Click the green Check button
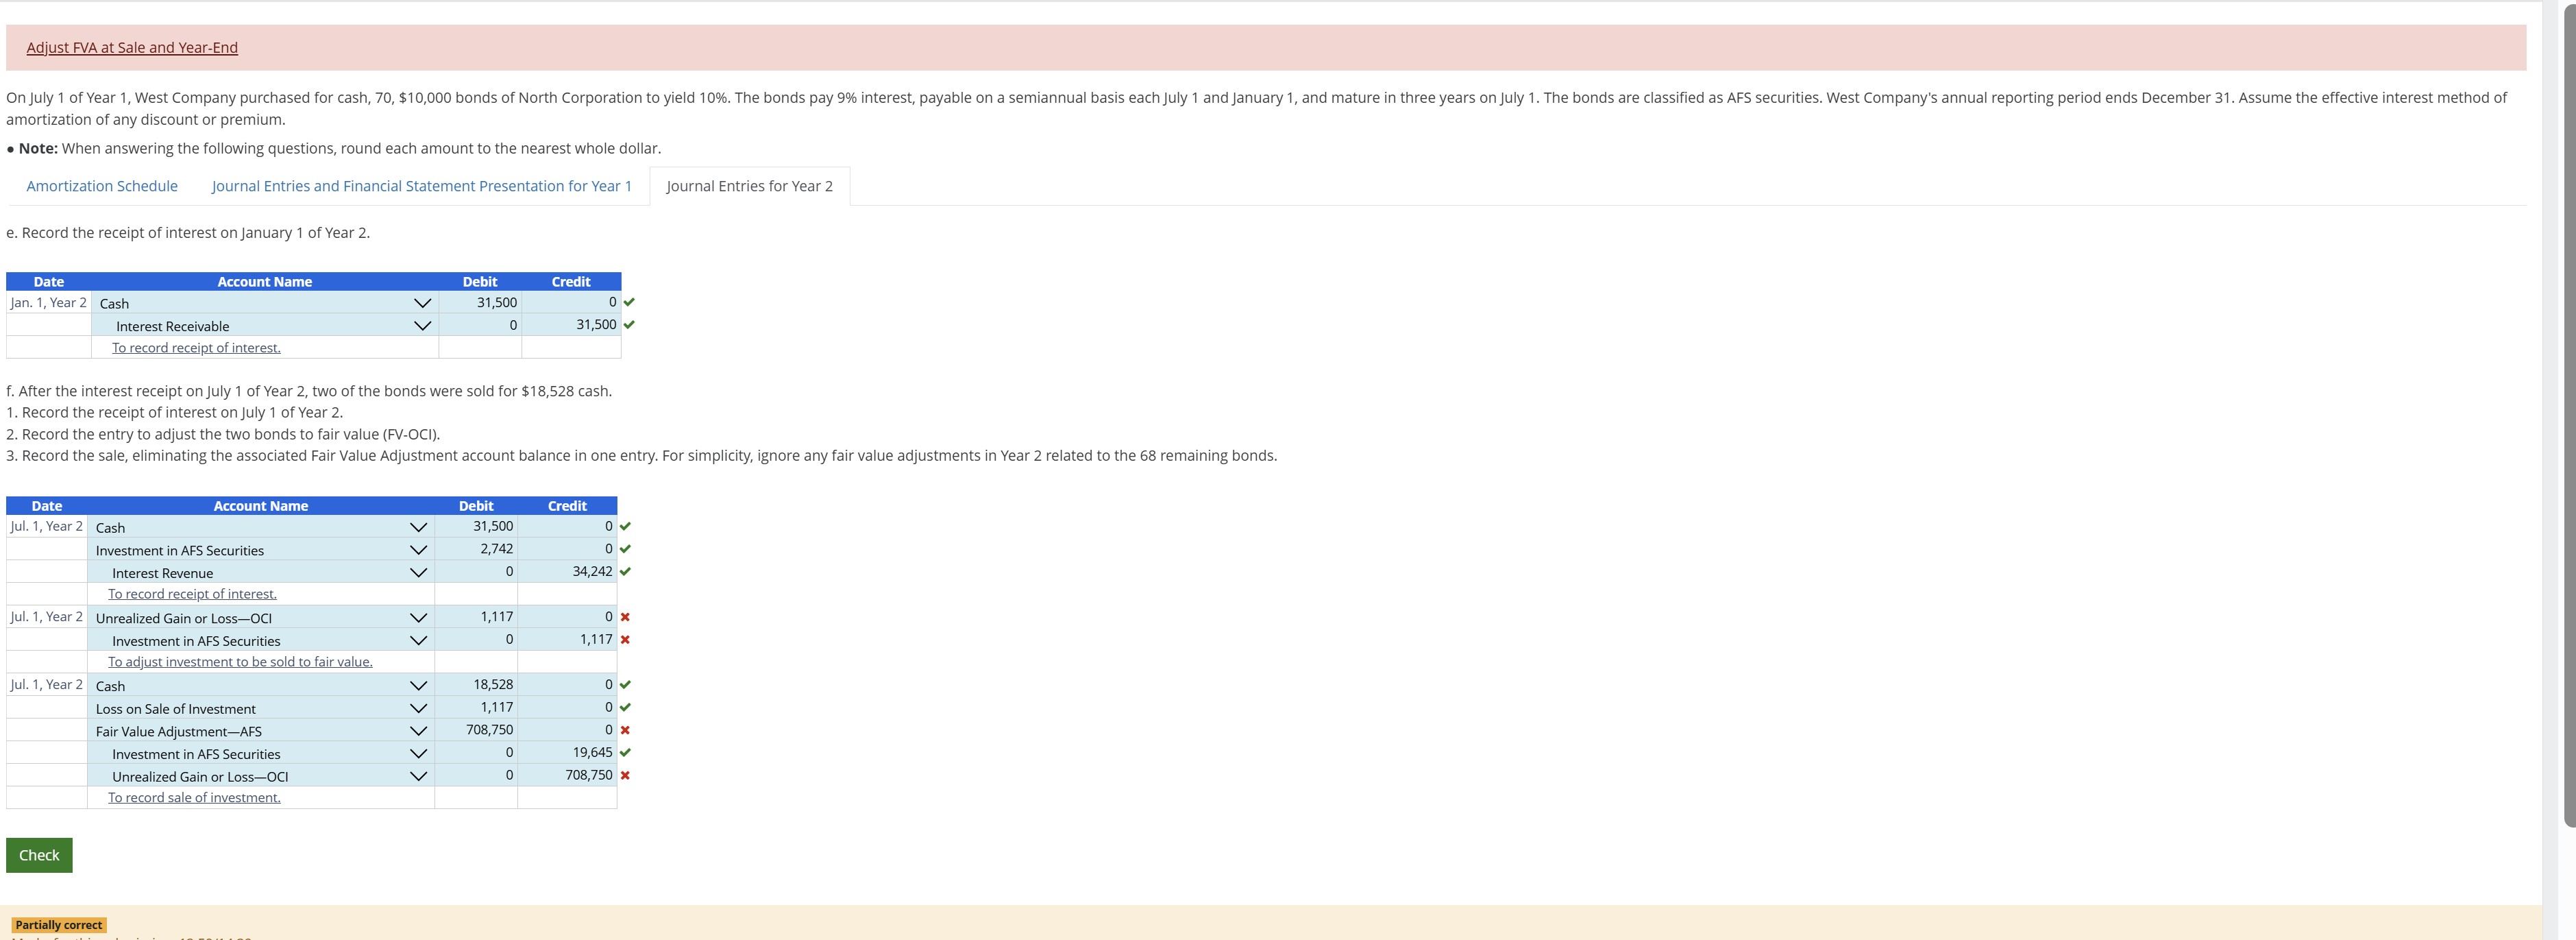Image resolution: width=2576 pixels, height=940 pixels. coord(39,855)
